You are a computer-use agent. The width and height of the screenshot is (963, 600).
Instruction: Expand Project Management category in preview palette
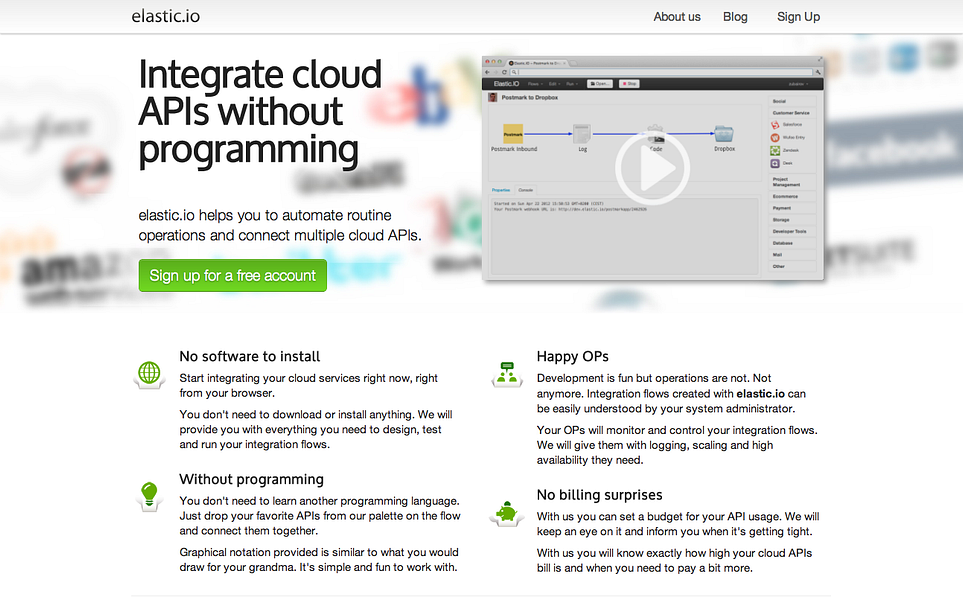(x=792, y=182)
